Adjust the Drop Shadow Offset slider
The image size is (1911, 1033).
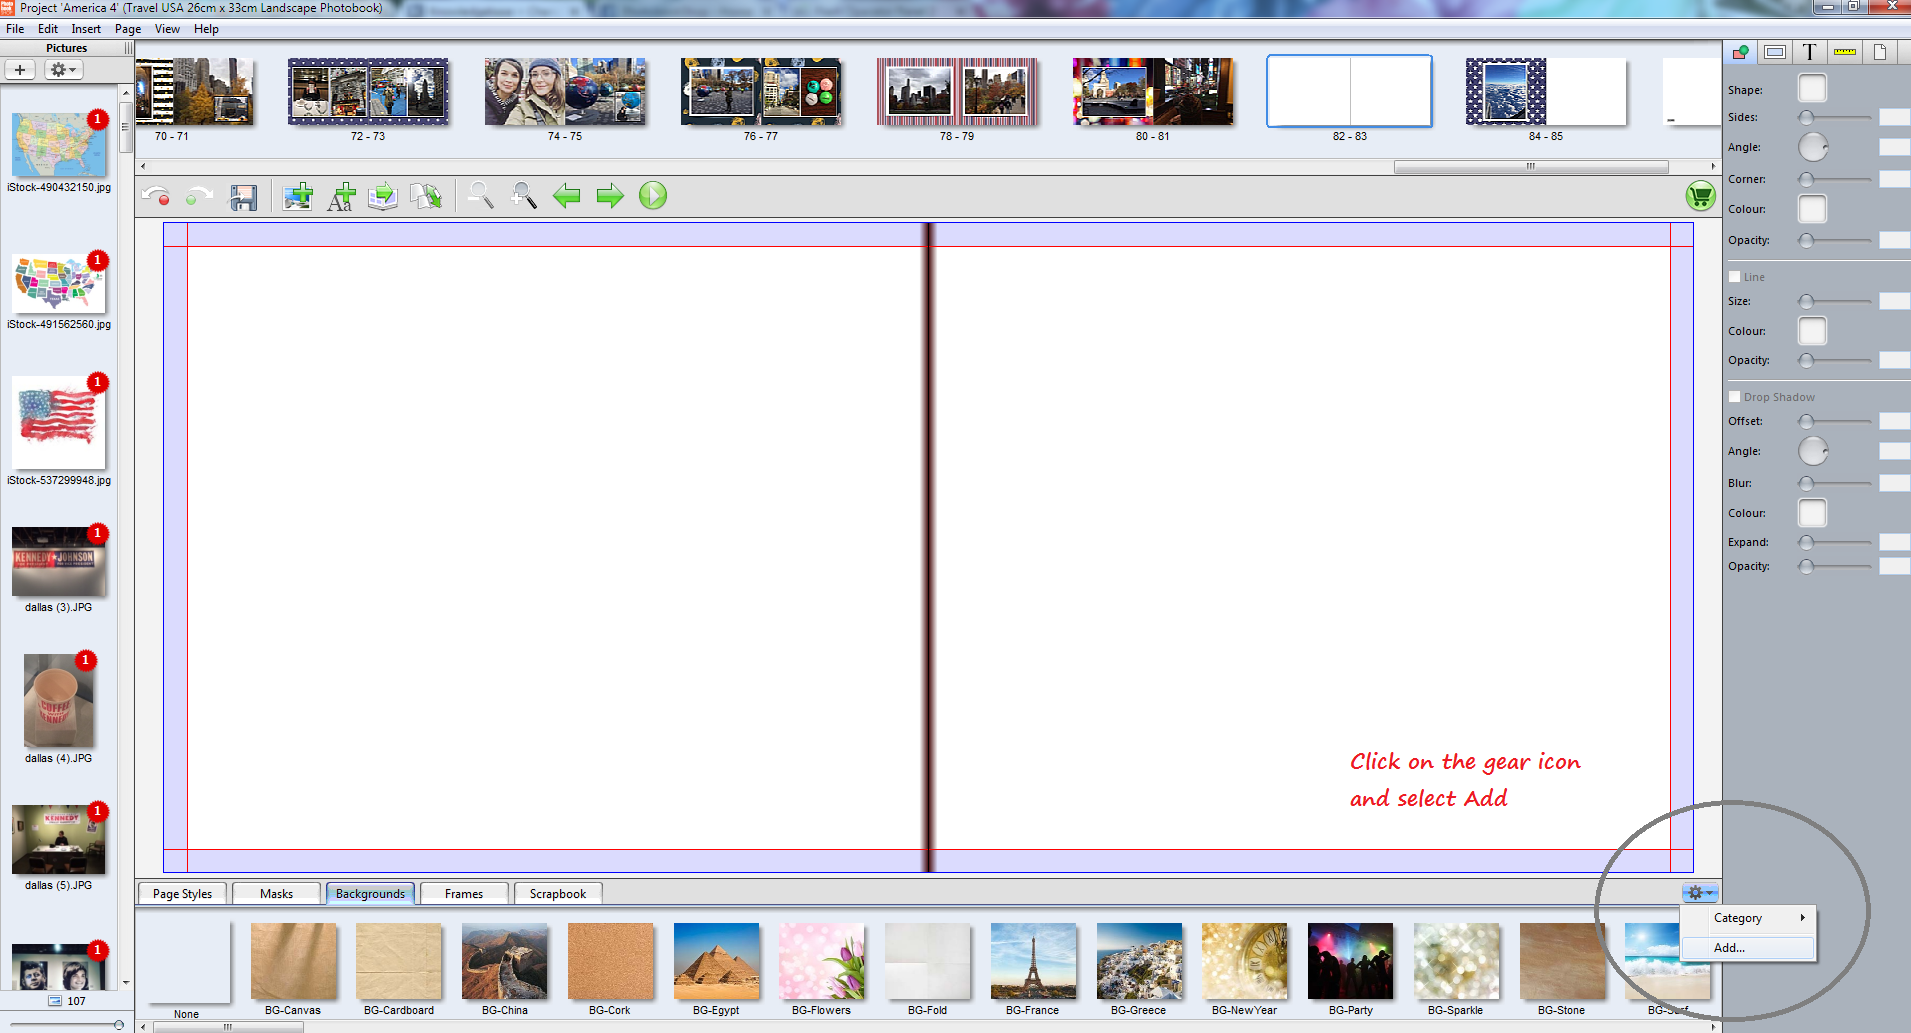tap(1835, 422)
